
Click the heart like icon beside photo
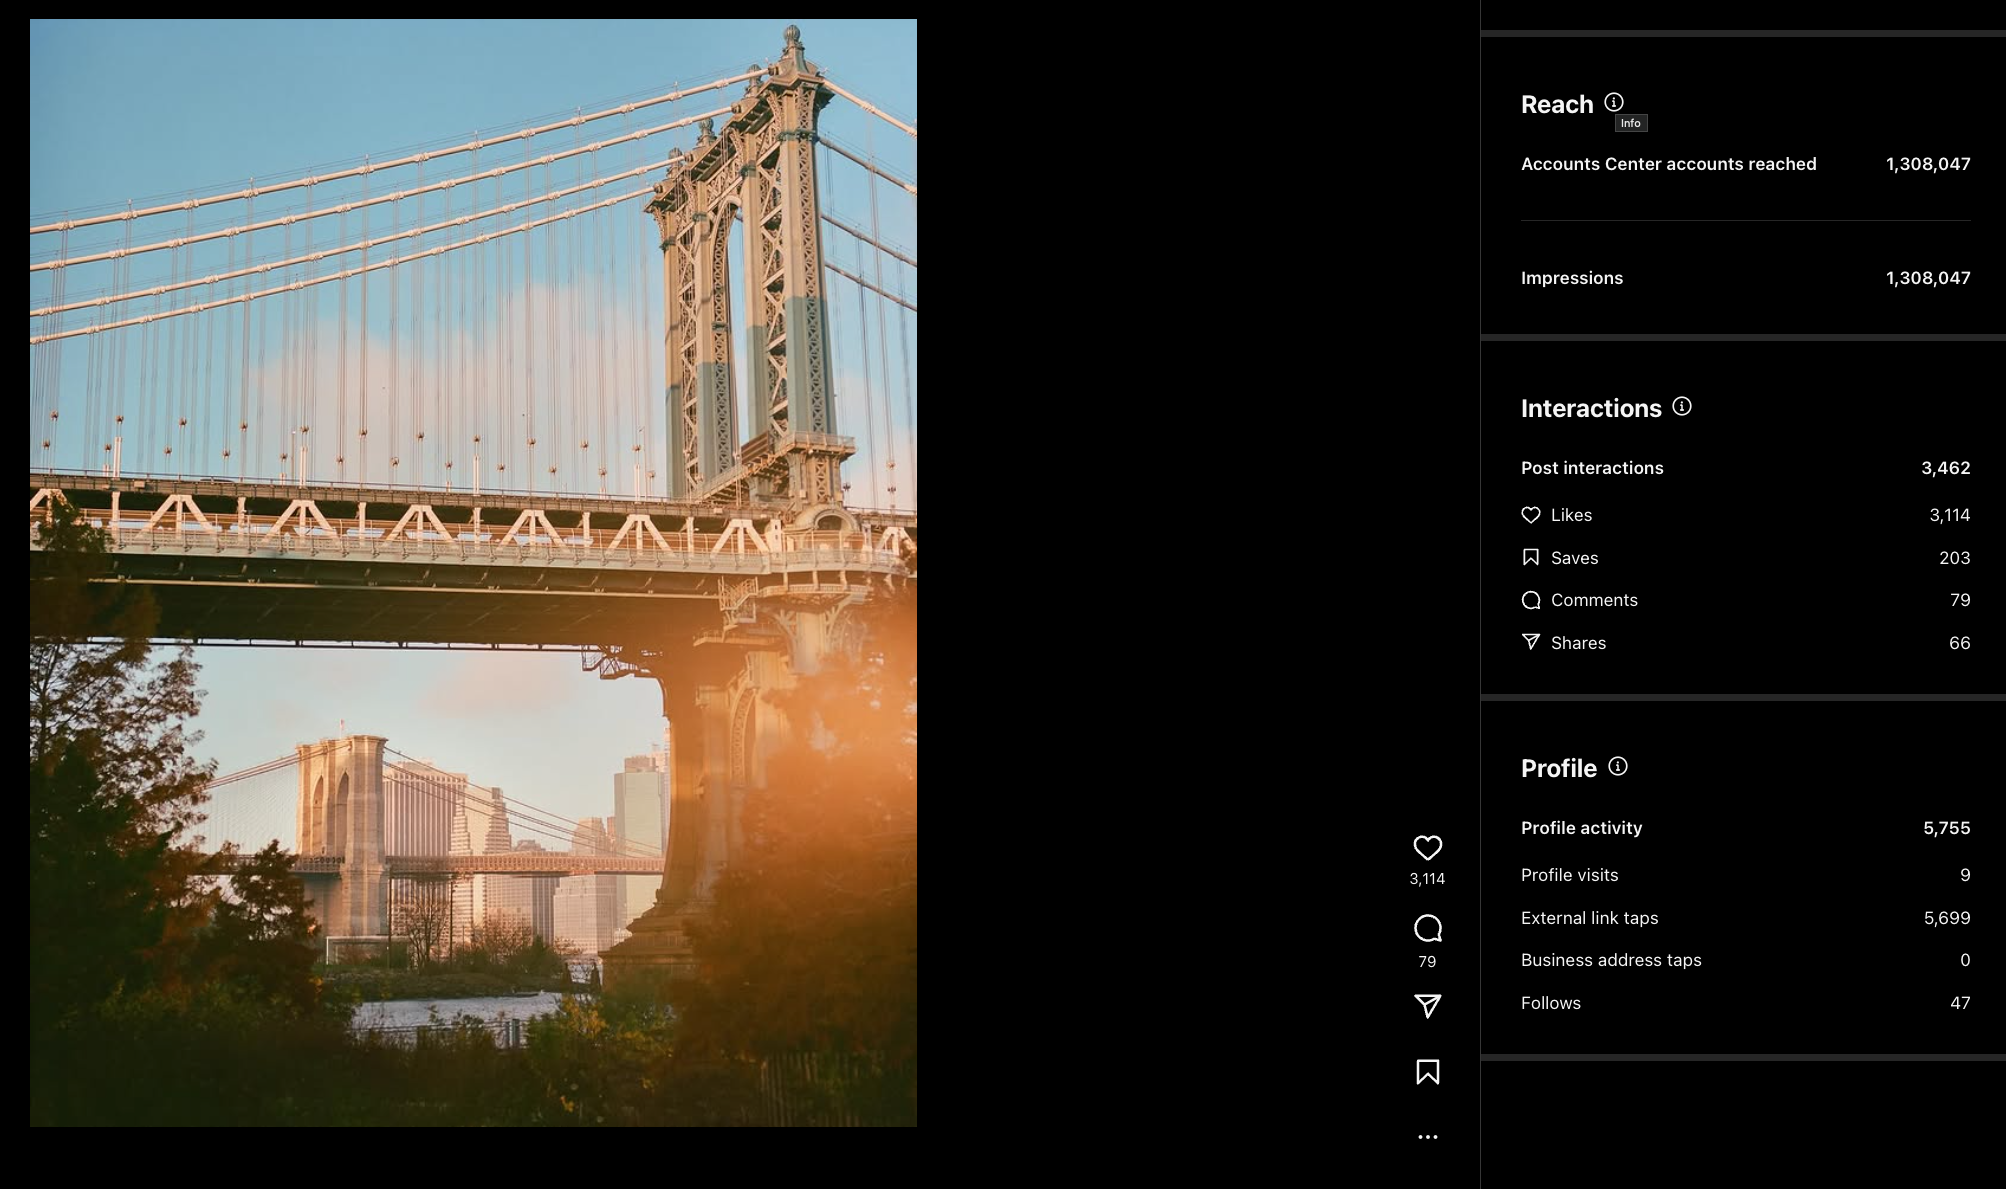(x=1427, y=848)
